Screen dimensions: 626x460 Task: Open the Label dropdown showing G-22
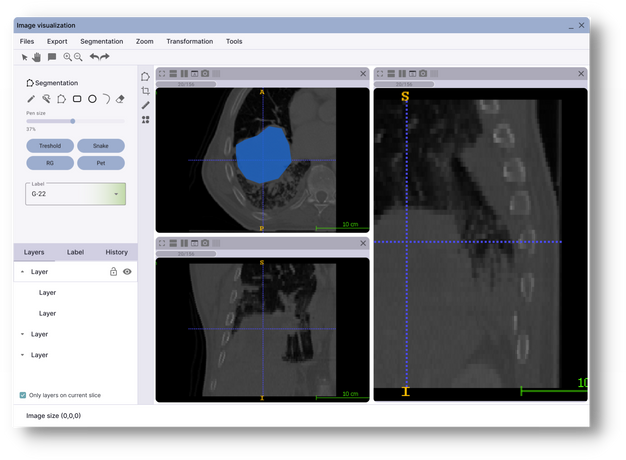point(76,194)
